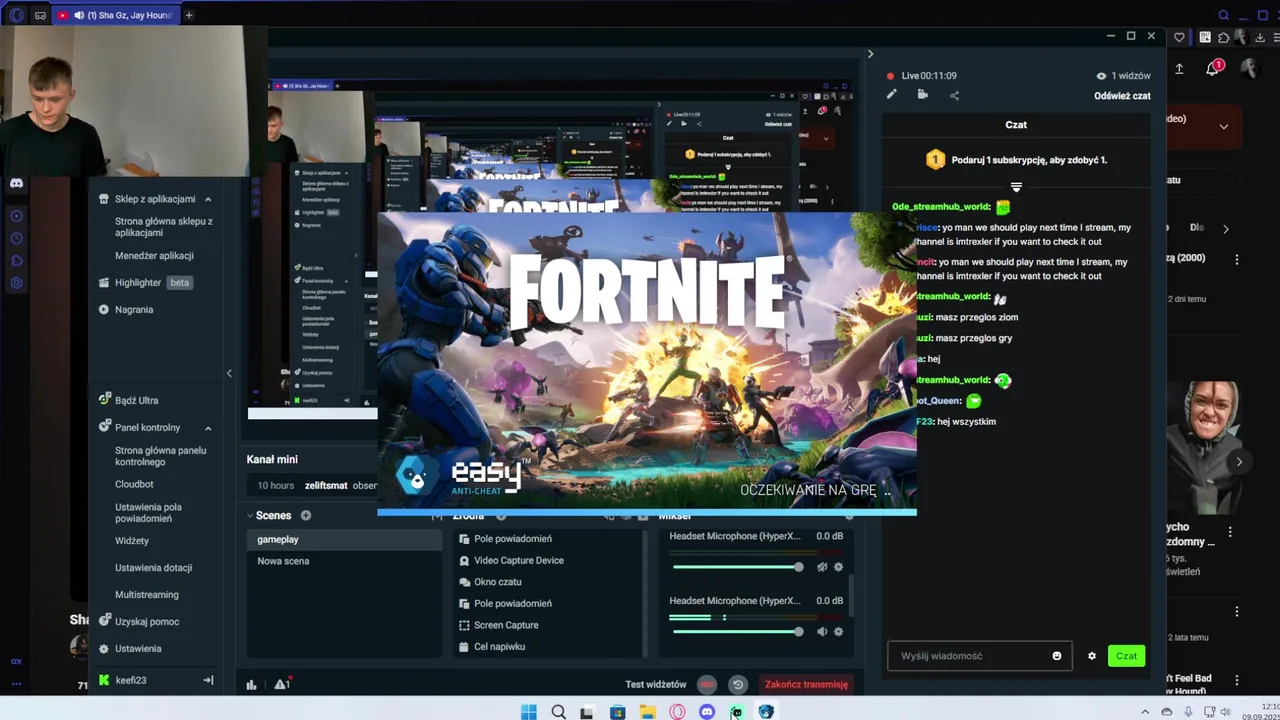
Task: Open Strona główna sklepu z aplikacjami
Action: (x=164, y=227)
